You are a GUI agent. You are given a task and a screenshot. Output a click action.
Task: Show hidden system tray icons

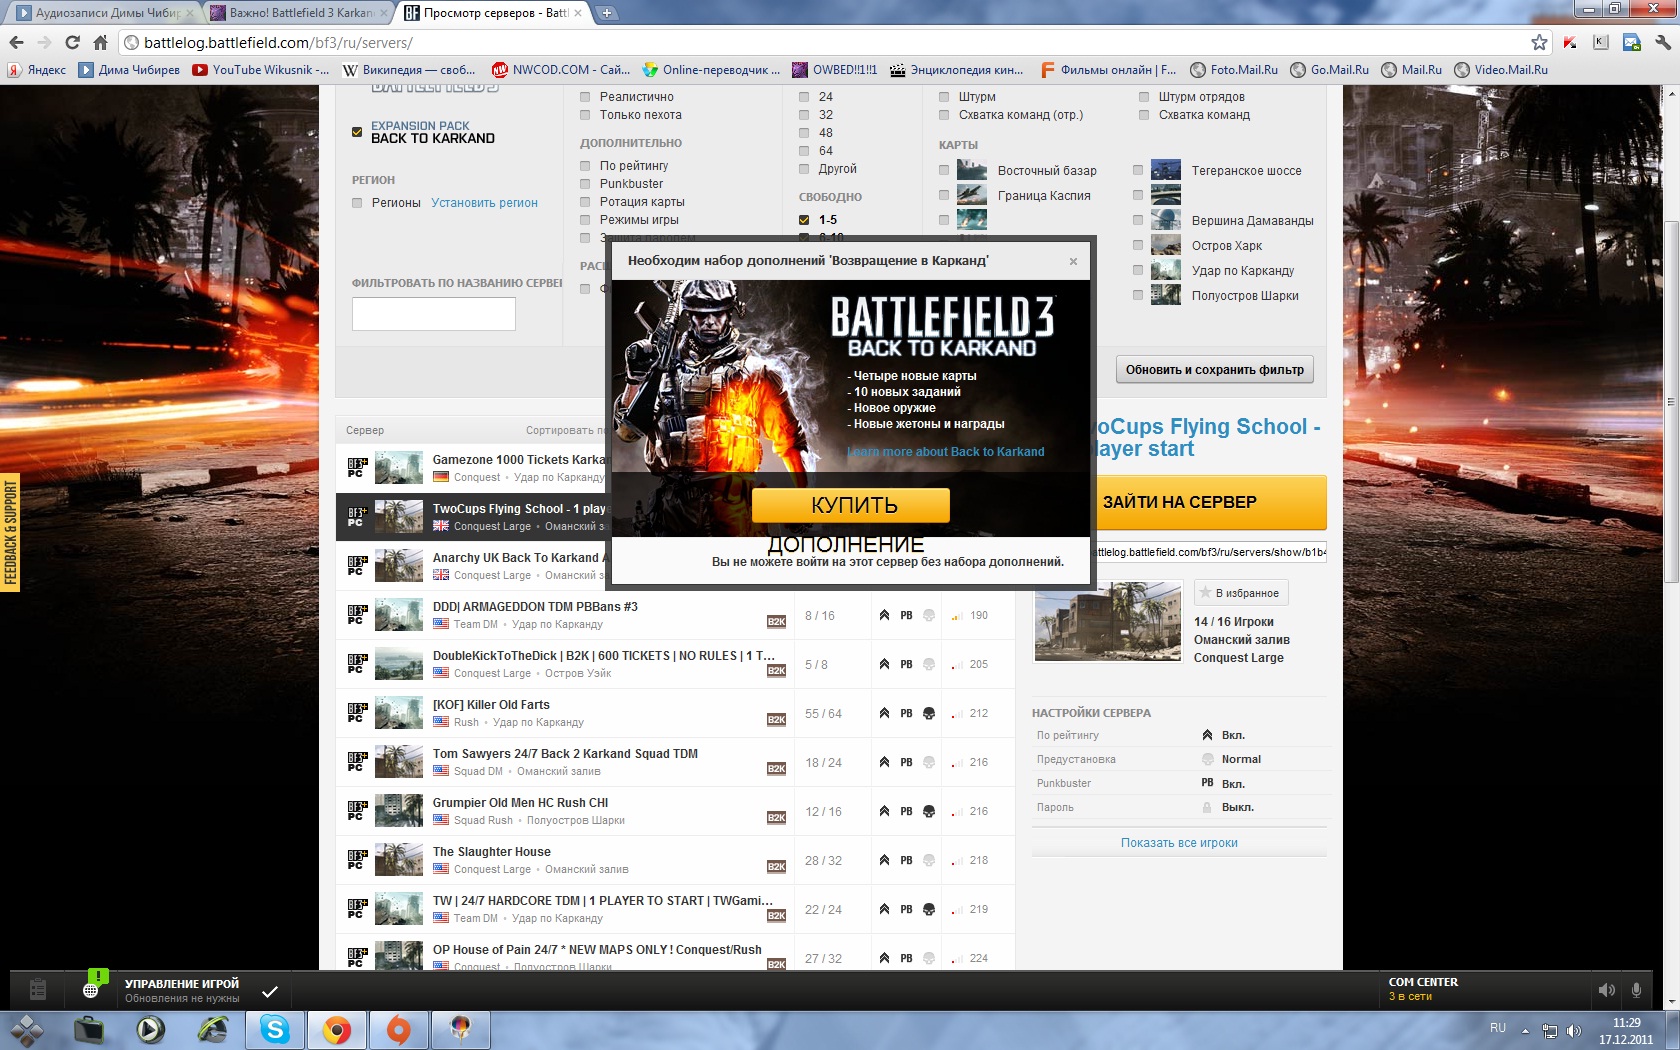1525,1030
